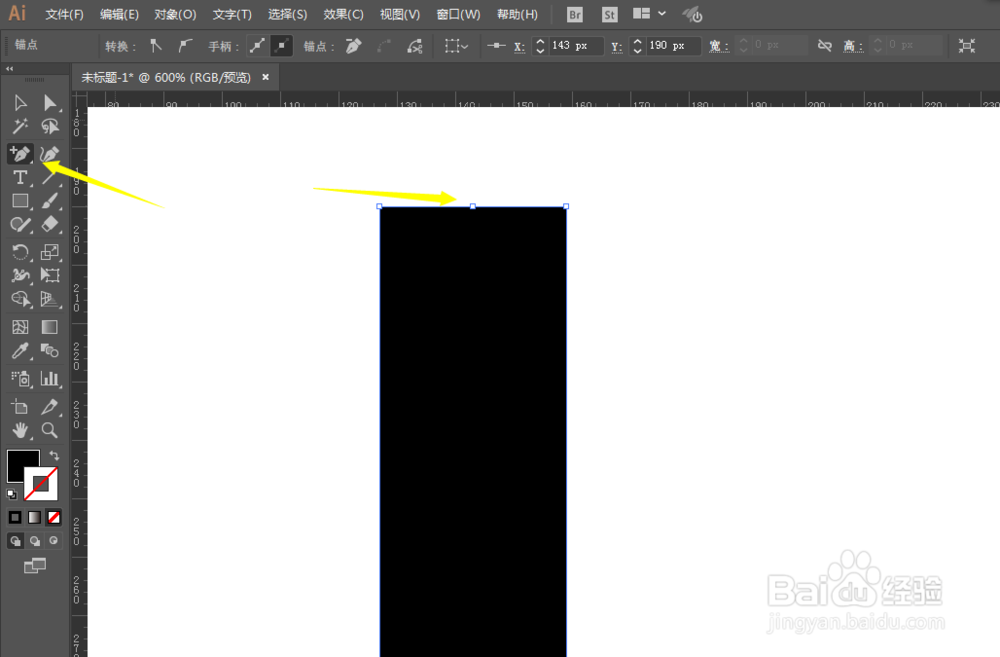Viewport: 1000px width, 657px height.
Task: Activate the Zoom tool
Action: click(x=50, y=430)
